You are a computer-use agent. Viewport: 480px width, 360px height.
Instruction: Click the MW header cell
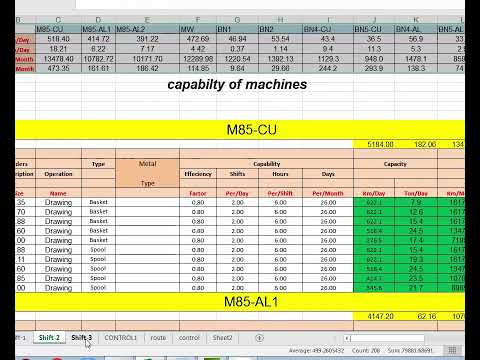[198, 29]
